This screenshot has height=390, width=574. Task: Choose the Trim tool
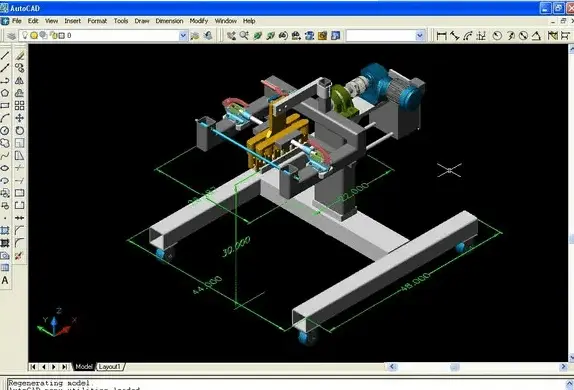point(19,168)
